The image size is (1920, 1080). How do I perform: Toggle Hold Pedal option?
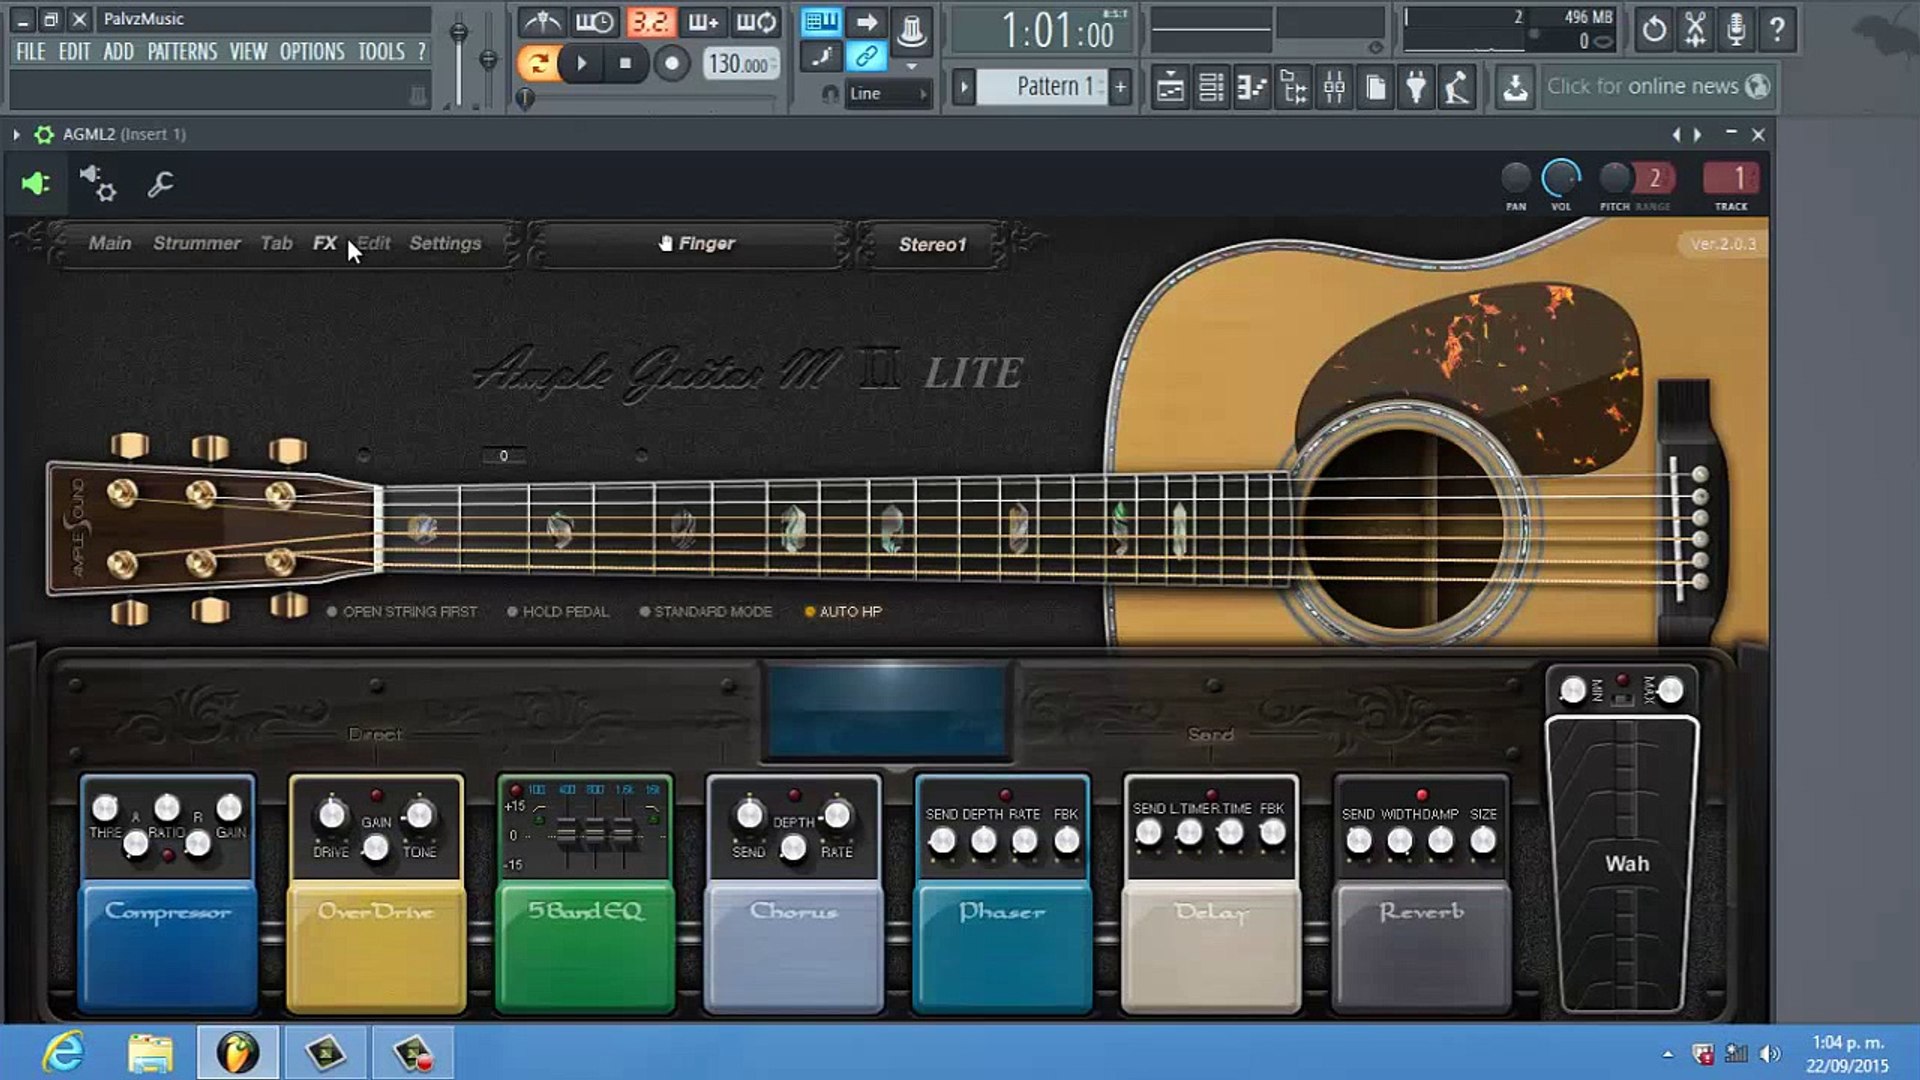point(557,612)
